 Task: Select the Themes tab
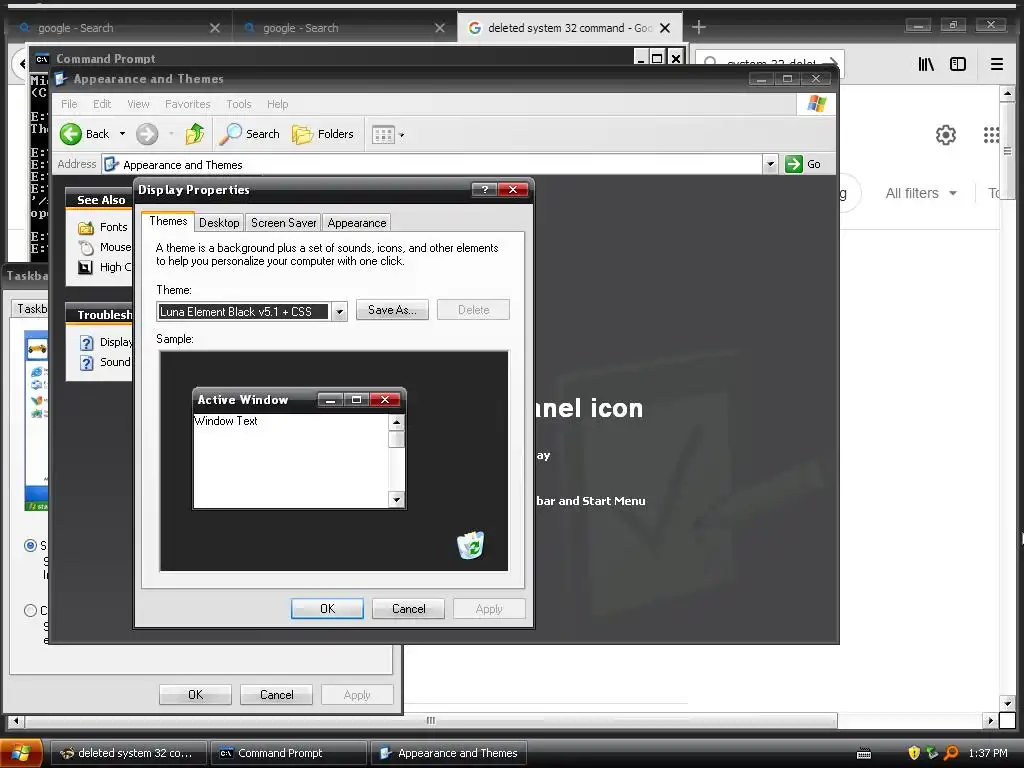168,221
